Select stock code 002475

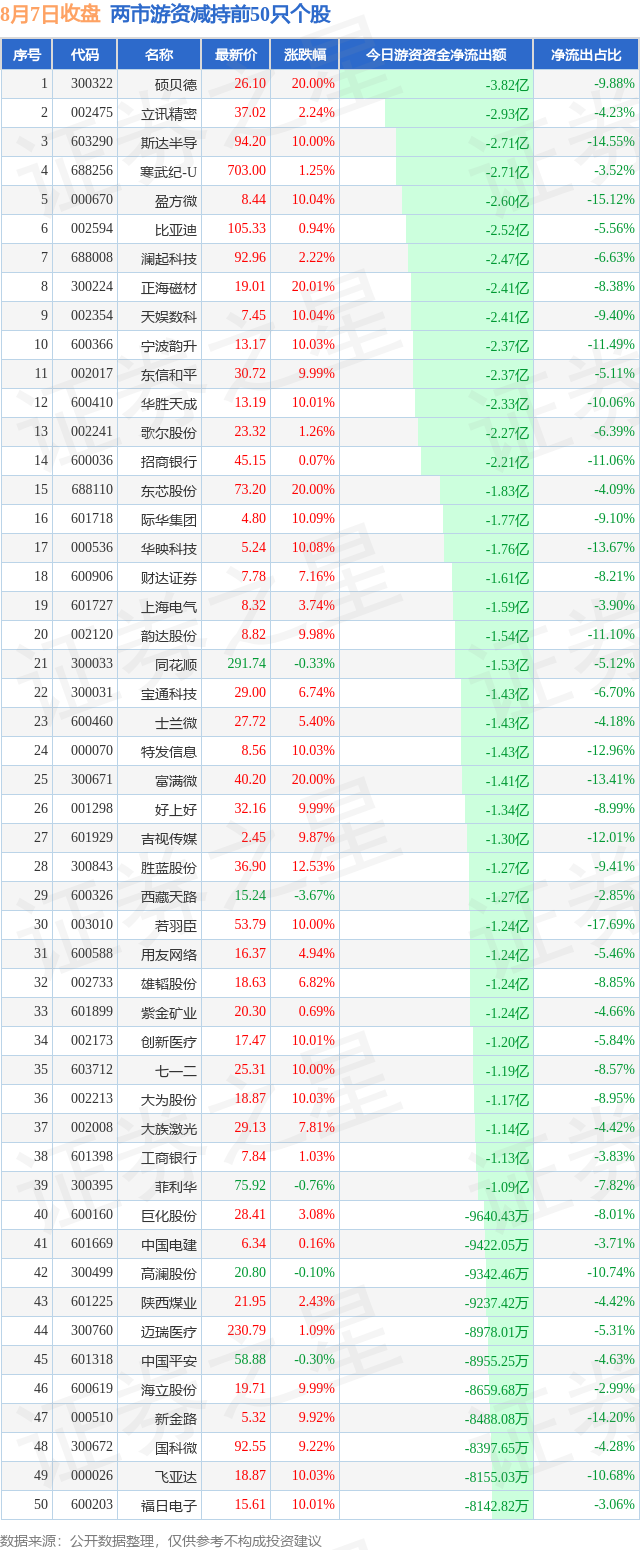pyautogui.click(x=91, y=113)
